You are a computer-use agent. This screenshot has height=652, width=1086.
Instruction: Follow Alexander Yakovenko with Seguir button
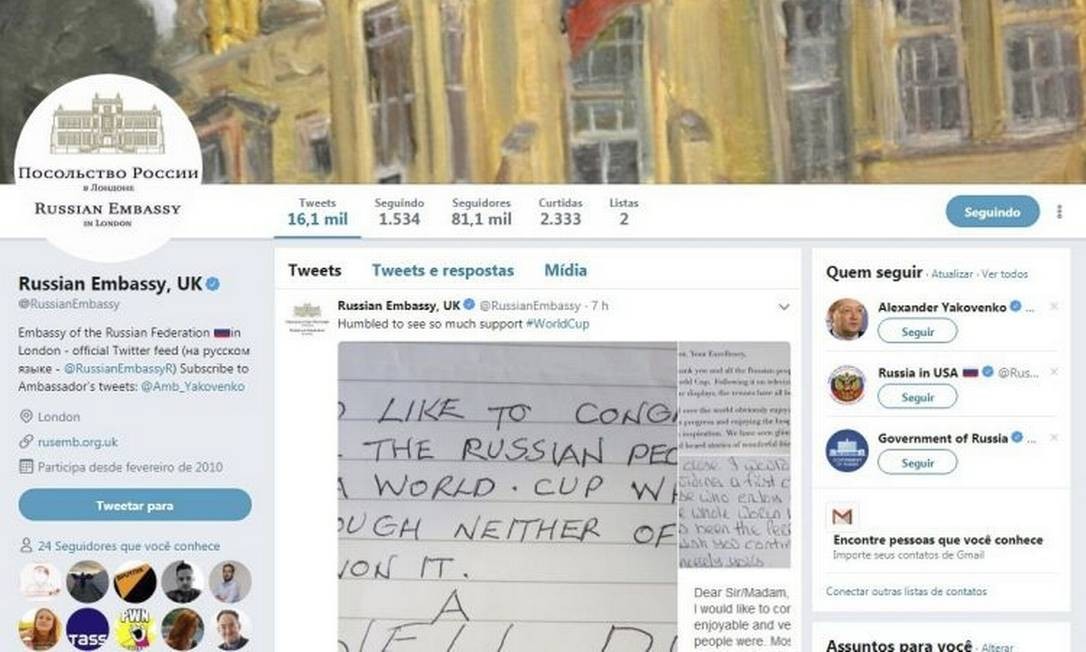pyautogui.click(x=917, y=332)
